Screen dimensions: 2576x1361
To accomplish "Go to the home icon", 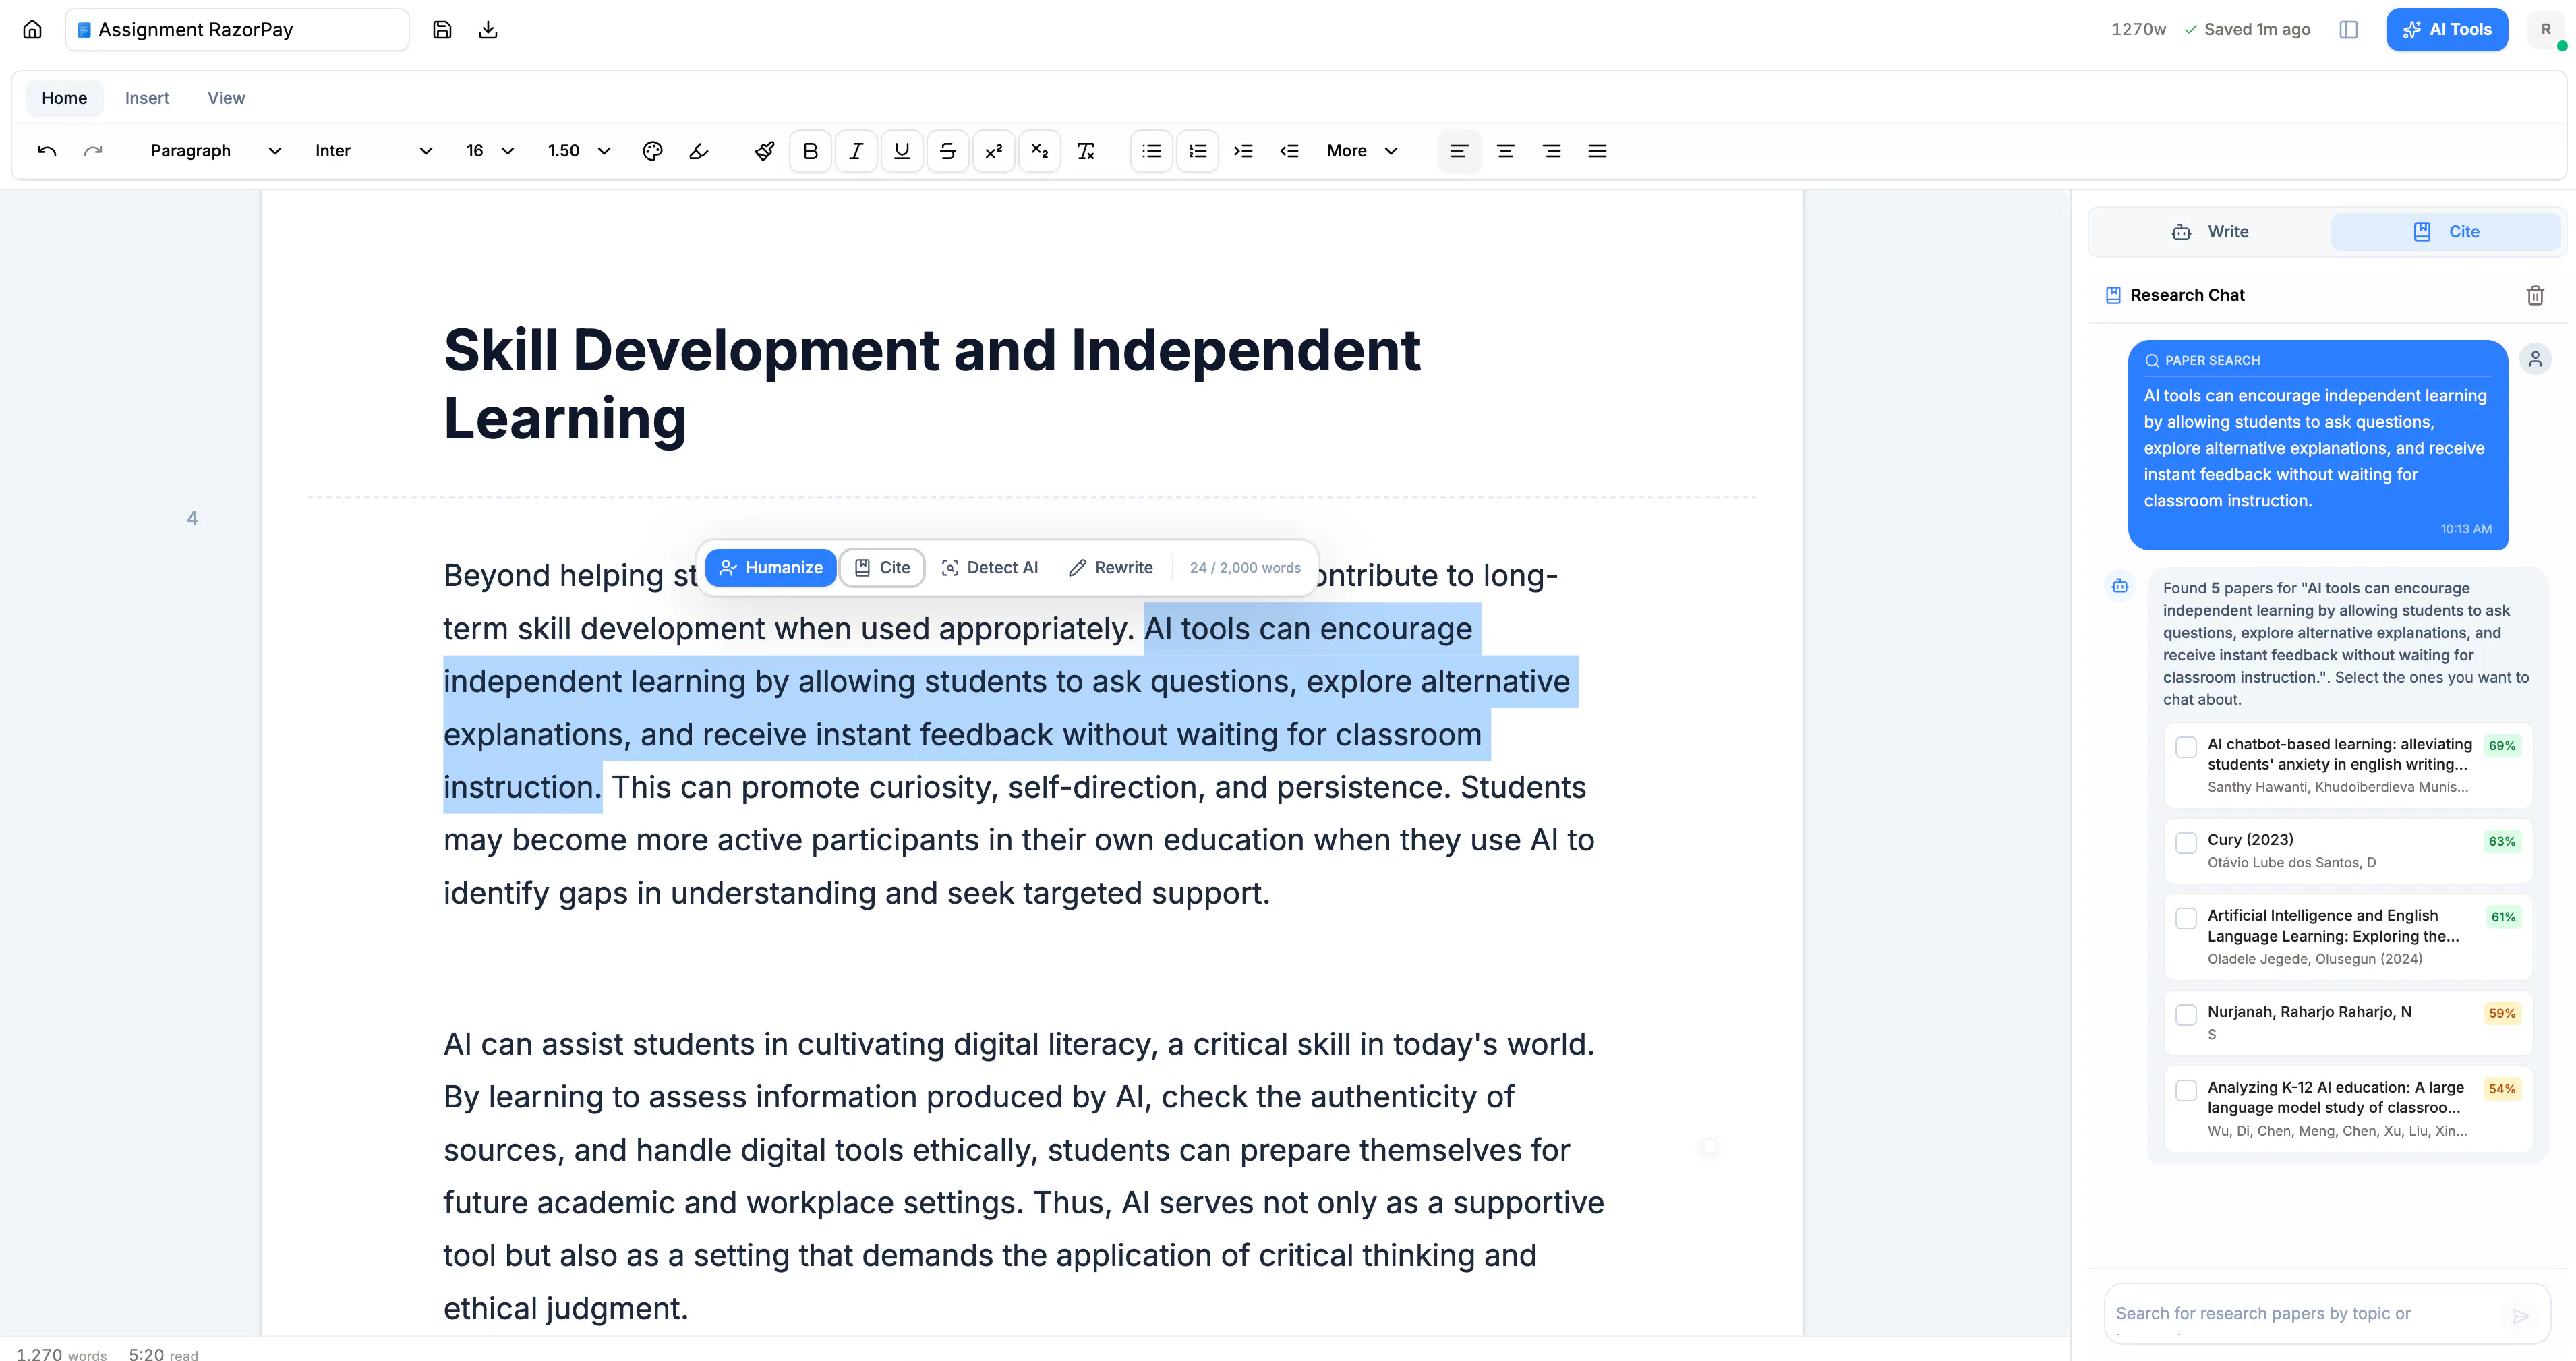I will (x=32, y=29).
